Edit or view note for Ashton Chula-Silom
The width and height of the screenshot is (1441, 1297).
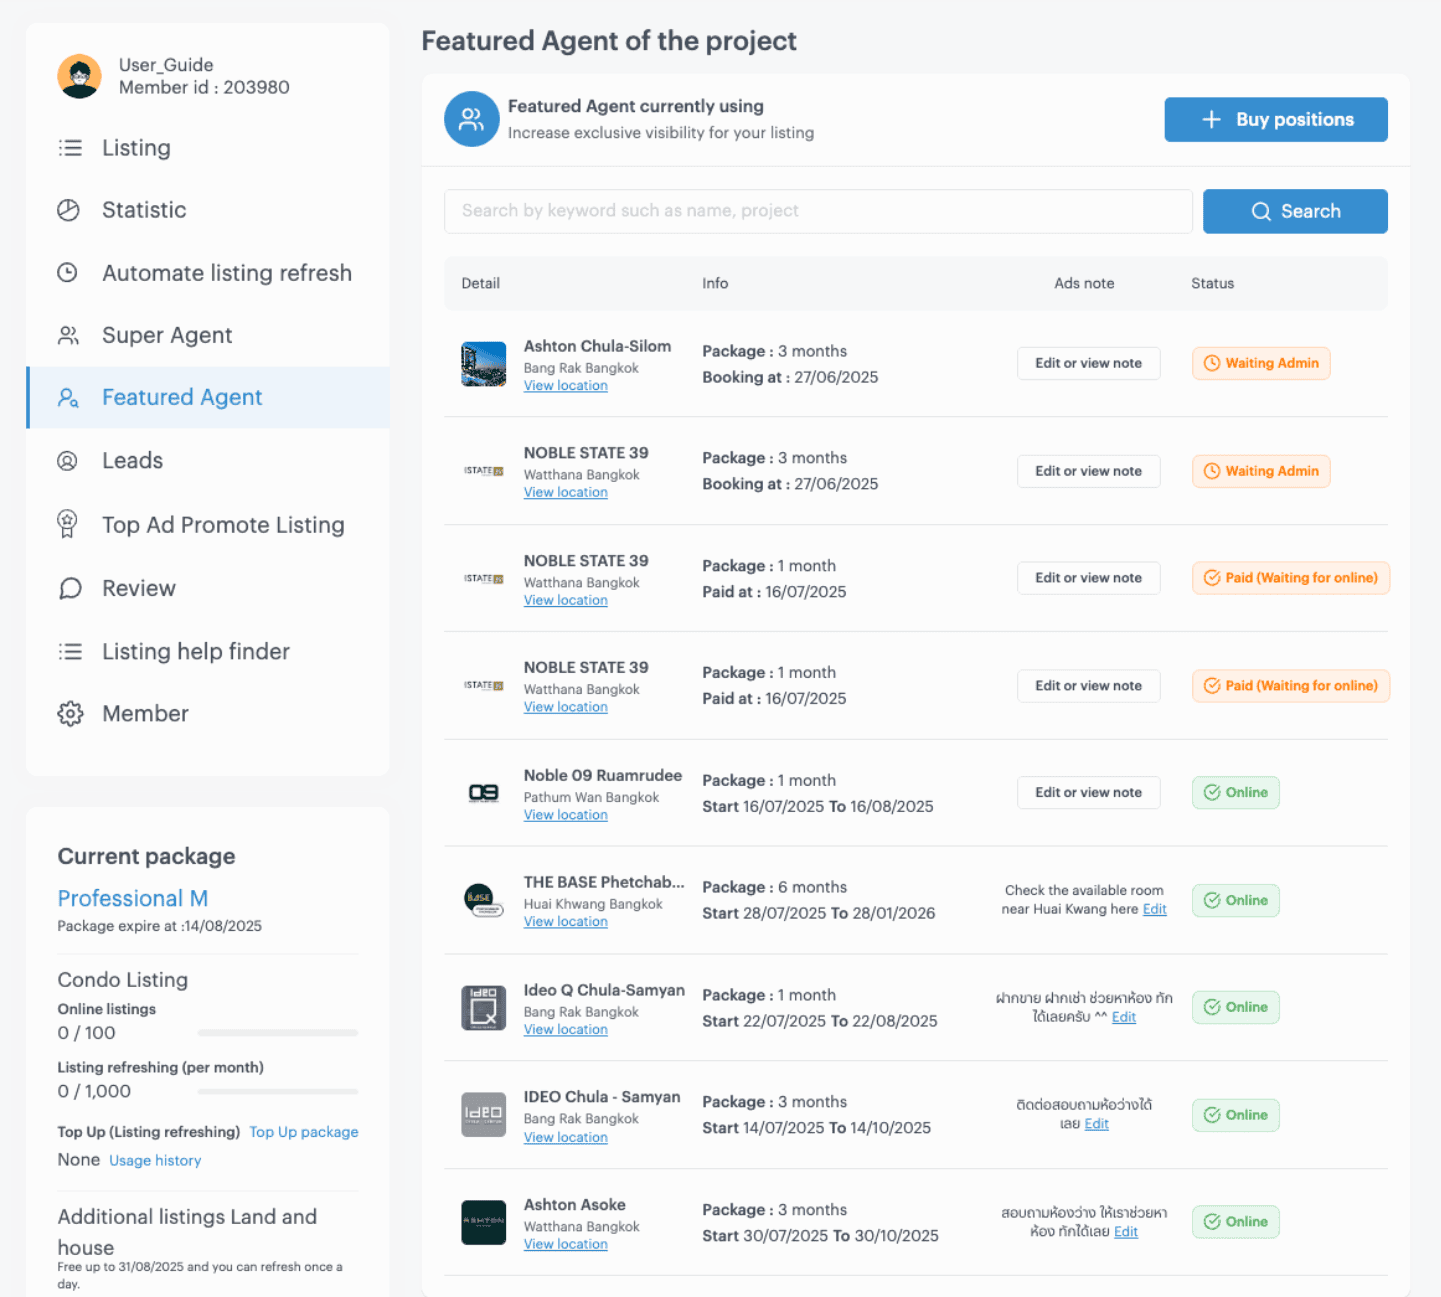[1088, 363]
